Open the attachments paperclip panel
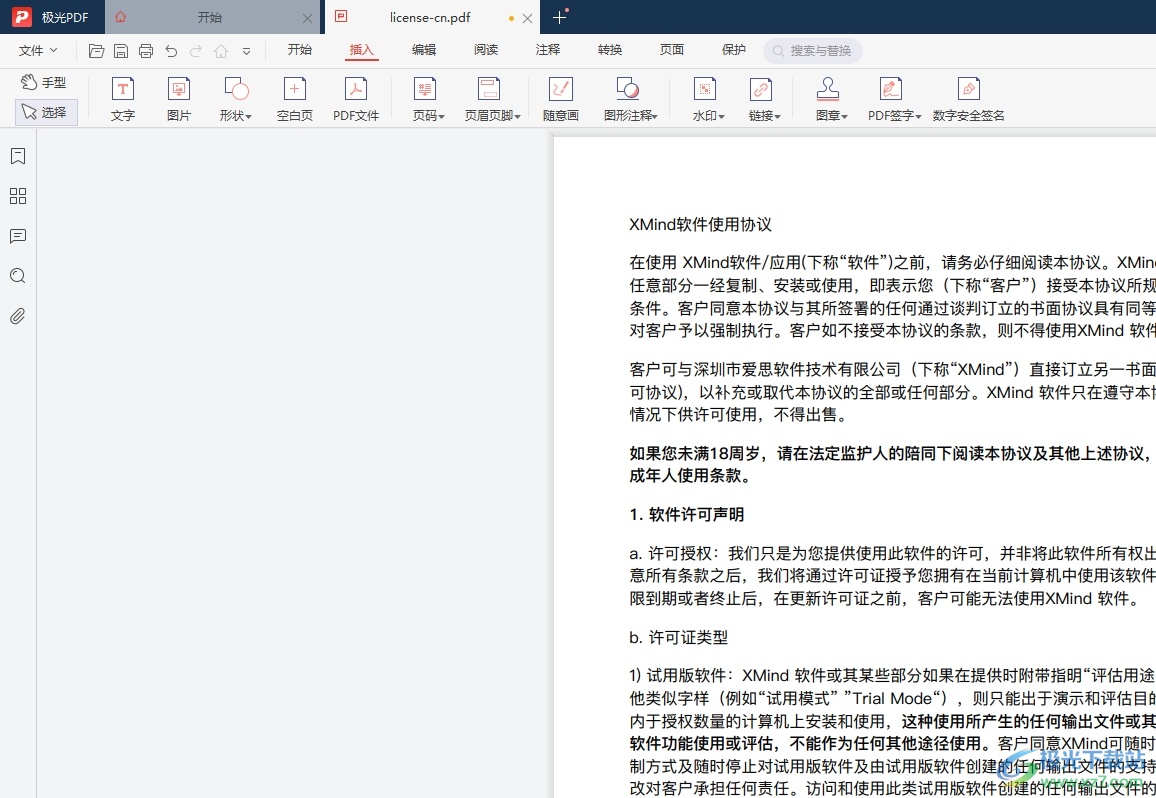The height and width of the screenshot is (798, 1156). click(18, 316)
